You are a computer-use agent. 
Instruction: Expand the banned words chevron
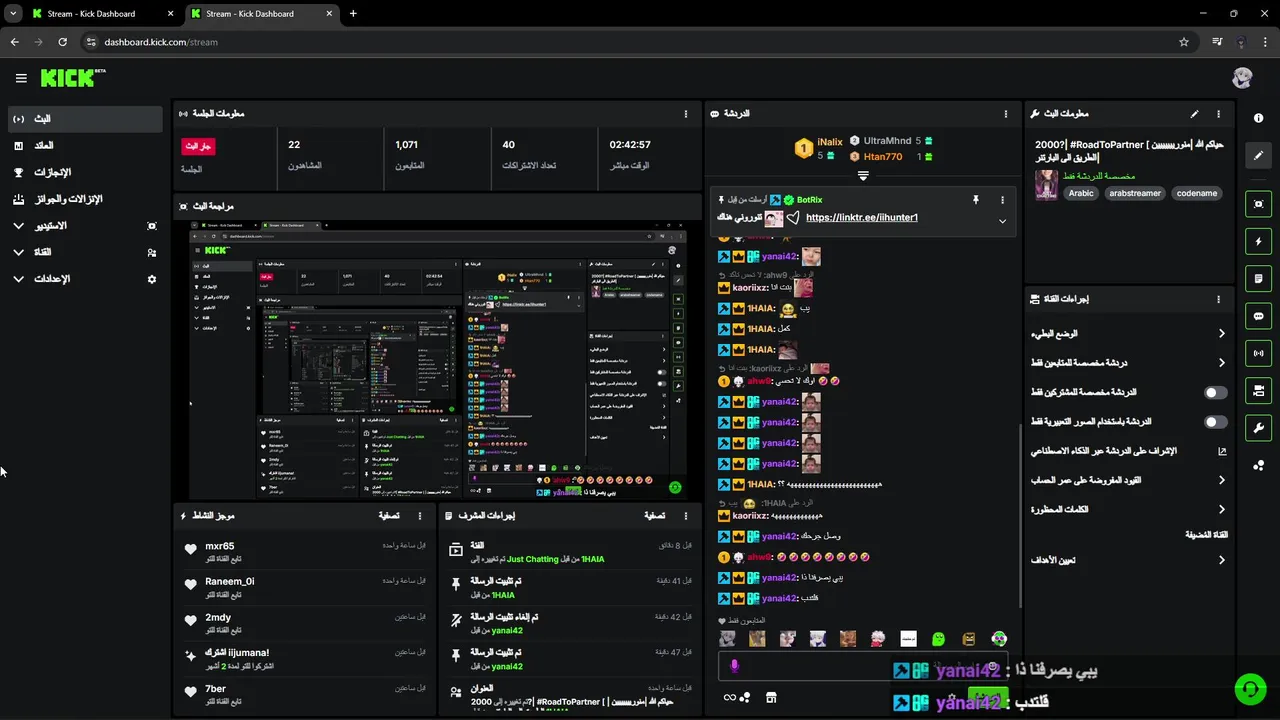(x=1221, y=510)
